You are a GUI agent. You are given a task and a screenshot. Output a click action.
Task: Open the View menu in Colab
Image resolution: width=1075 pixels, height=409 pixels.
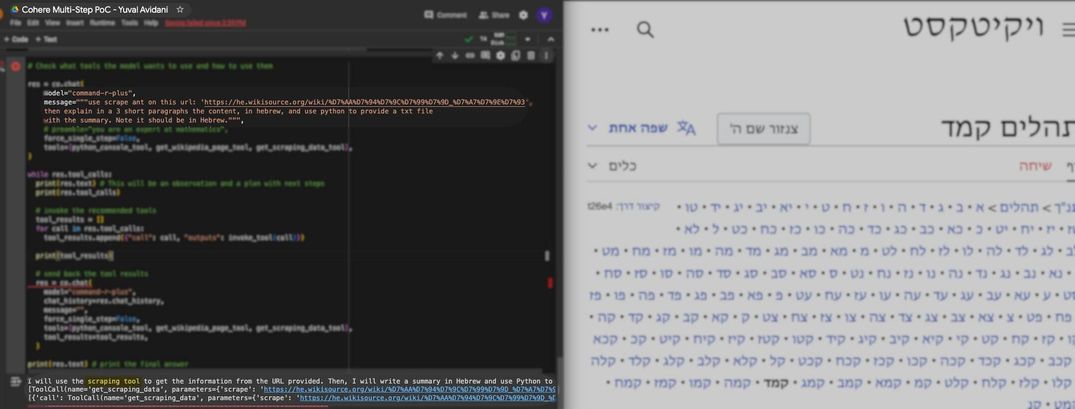tap(53, 23)
